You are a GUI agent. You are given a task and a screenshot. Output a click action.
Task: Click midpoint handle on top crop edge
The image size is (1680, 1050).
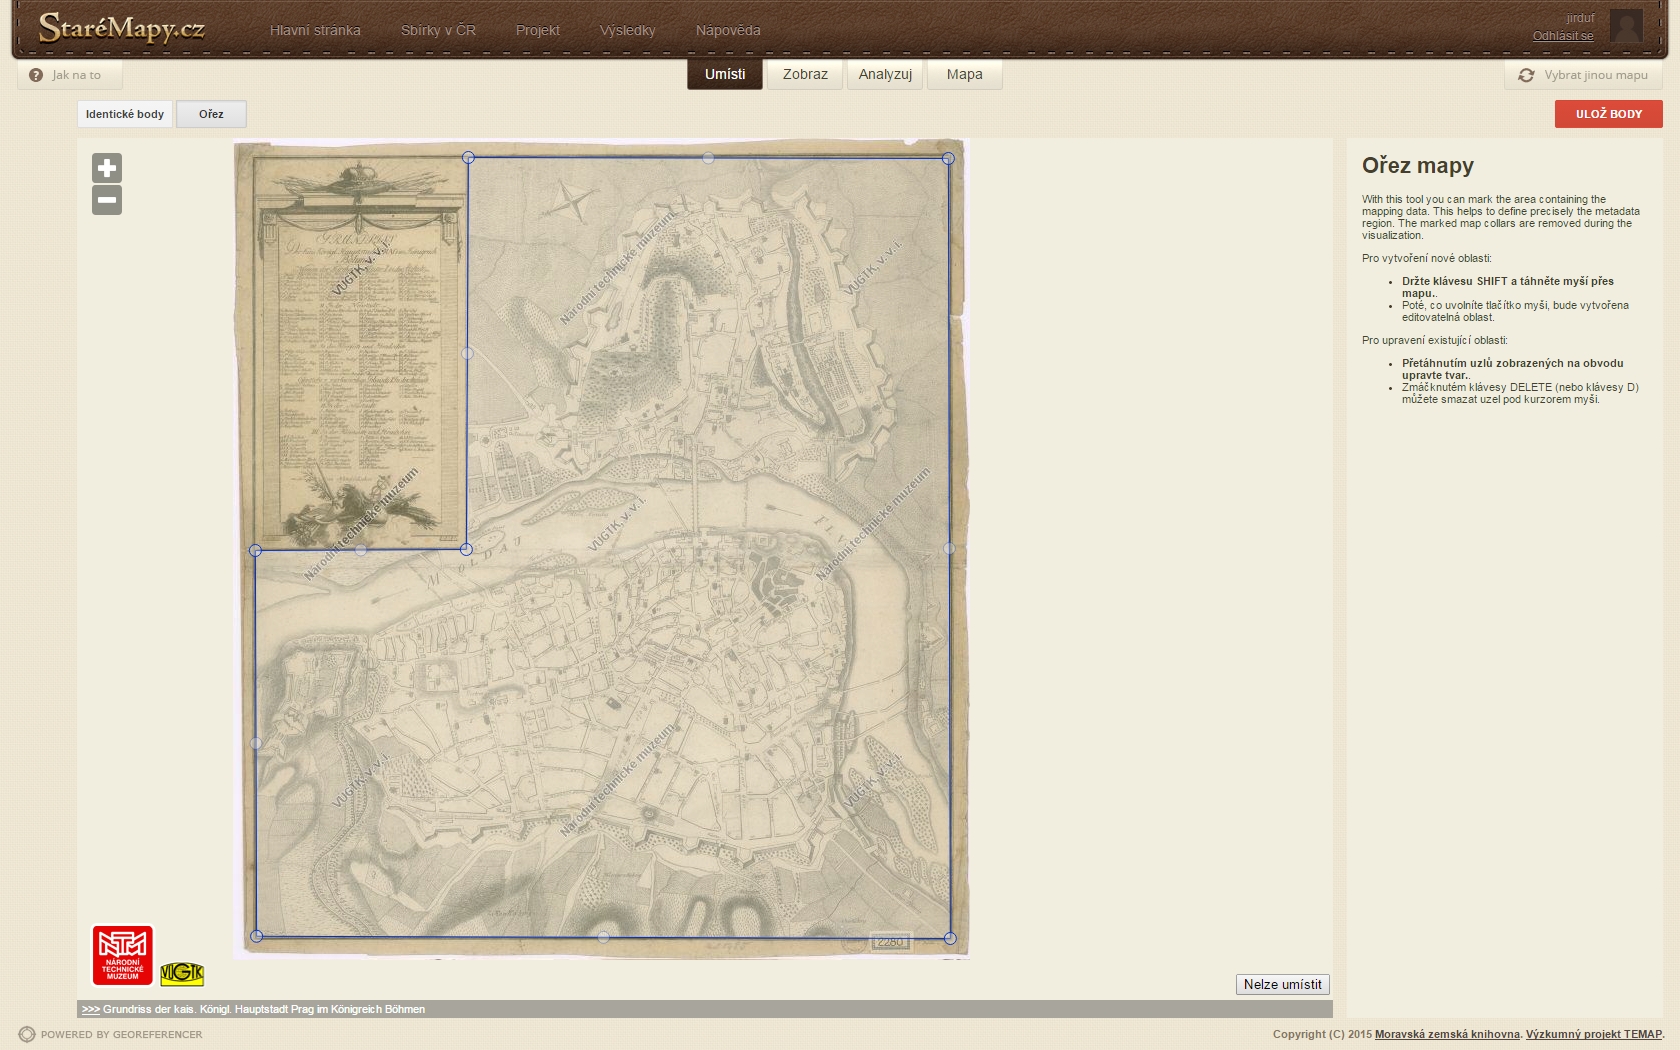coord(708,158)
